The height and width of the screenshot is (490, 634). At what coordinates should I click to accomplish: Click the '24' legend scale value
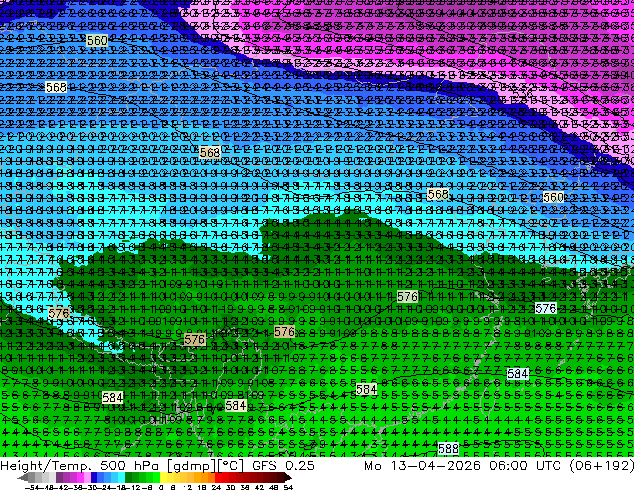(x=216, y=488)
